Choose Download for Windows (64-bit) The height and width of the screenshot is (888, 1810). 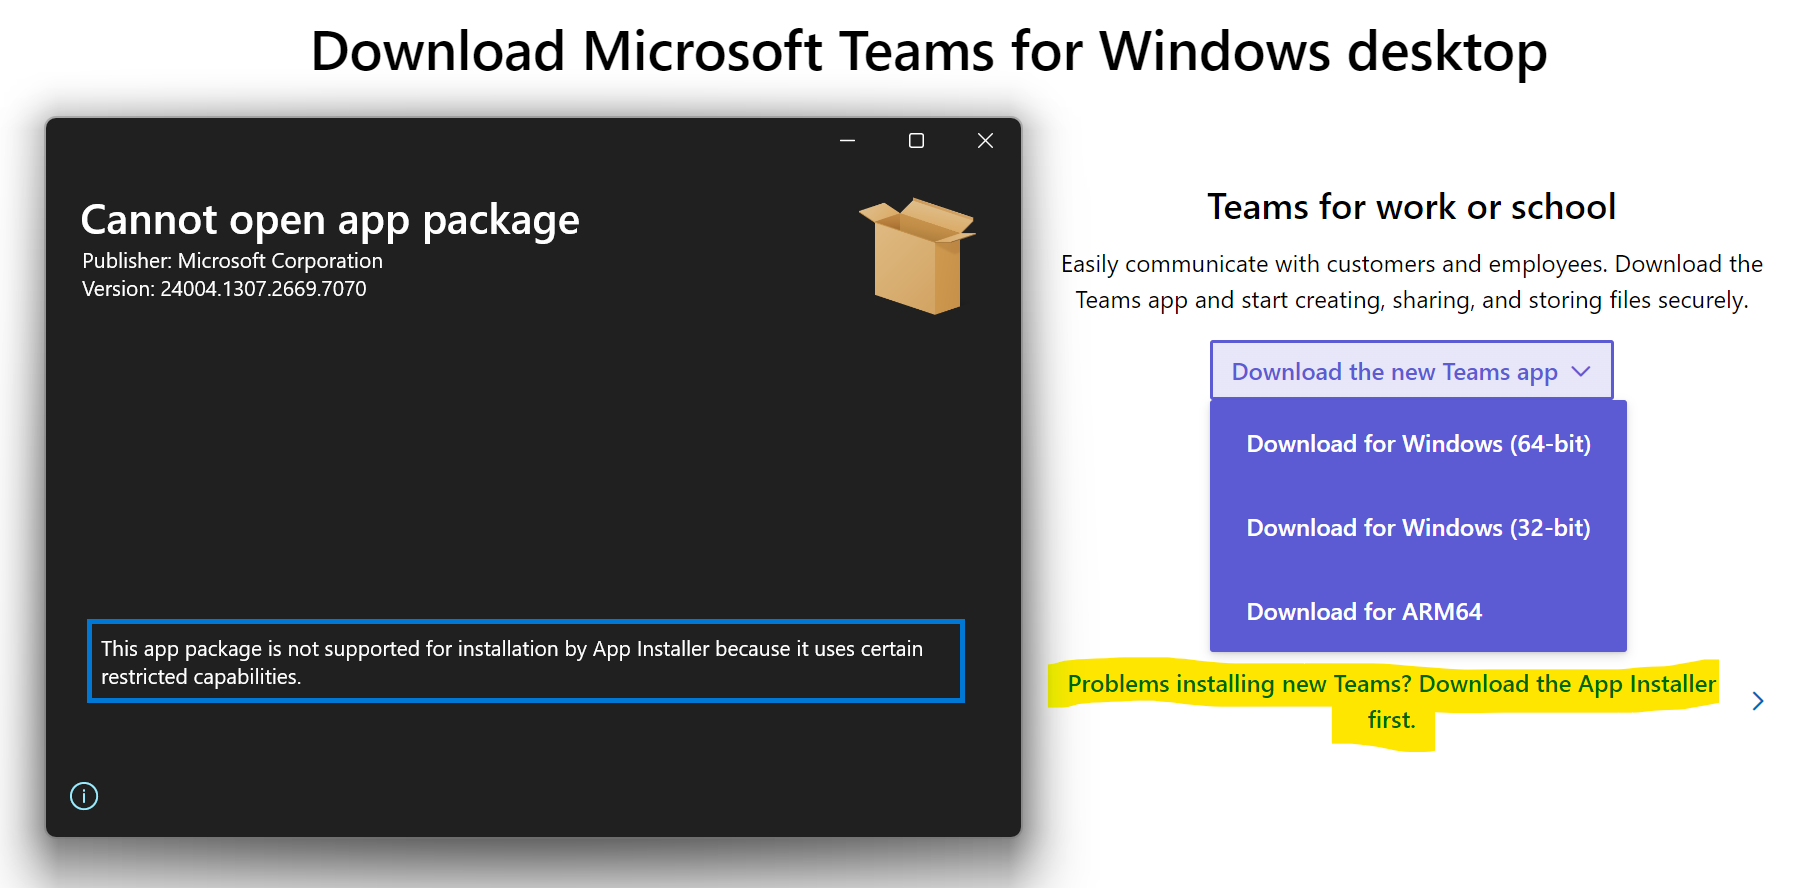click(1417, 444)
